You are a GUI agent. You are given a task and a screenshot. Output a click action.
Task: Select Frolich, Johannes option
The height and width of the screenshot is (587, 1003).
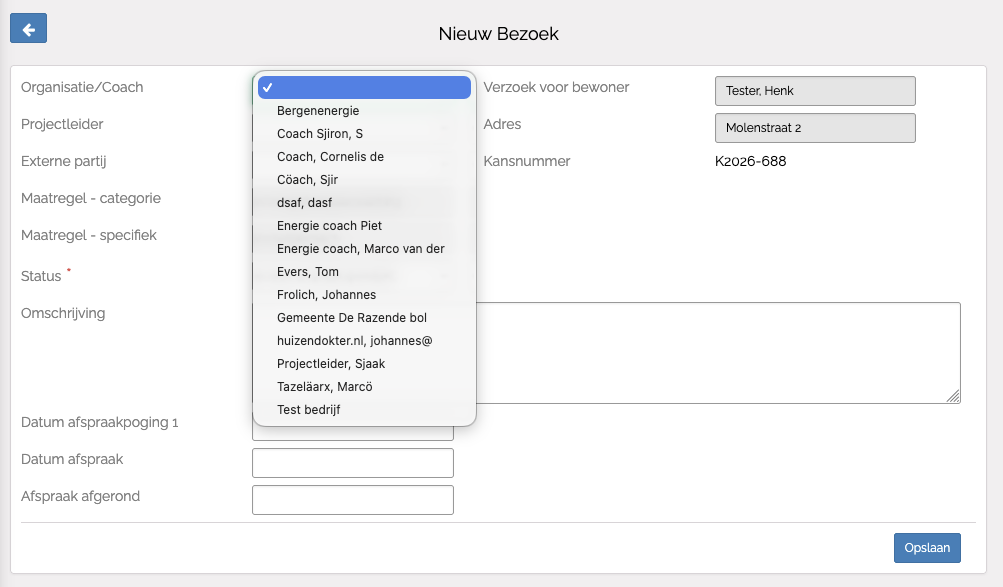(326, 295)
